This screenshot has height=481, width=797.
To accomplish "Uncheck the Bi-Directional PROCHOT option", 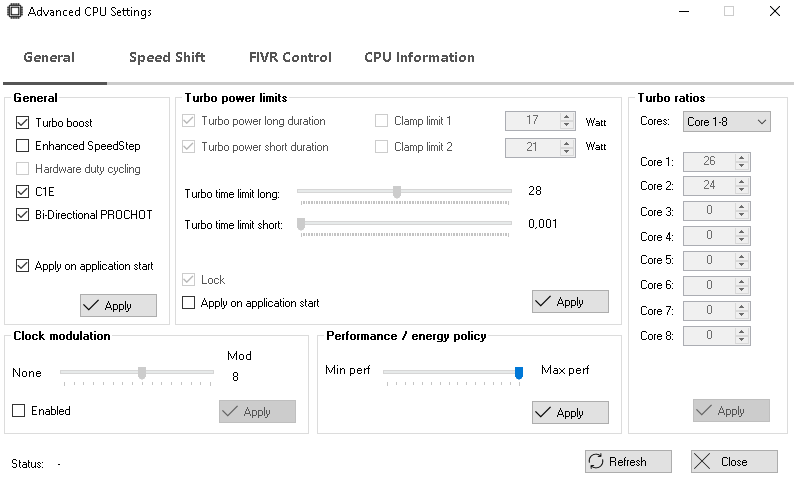I will (23, 215).
